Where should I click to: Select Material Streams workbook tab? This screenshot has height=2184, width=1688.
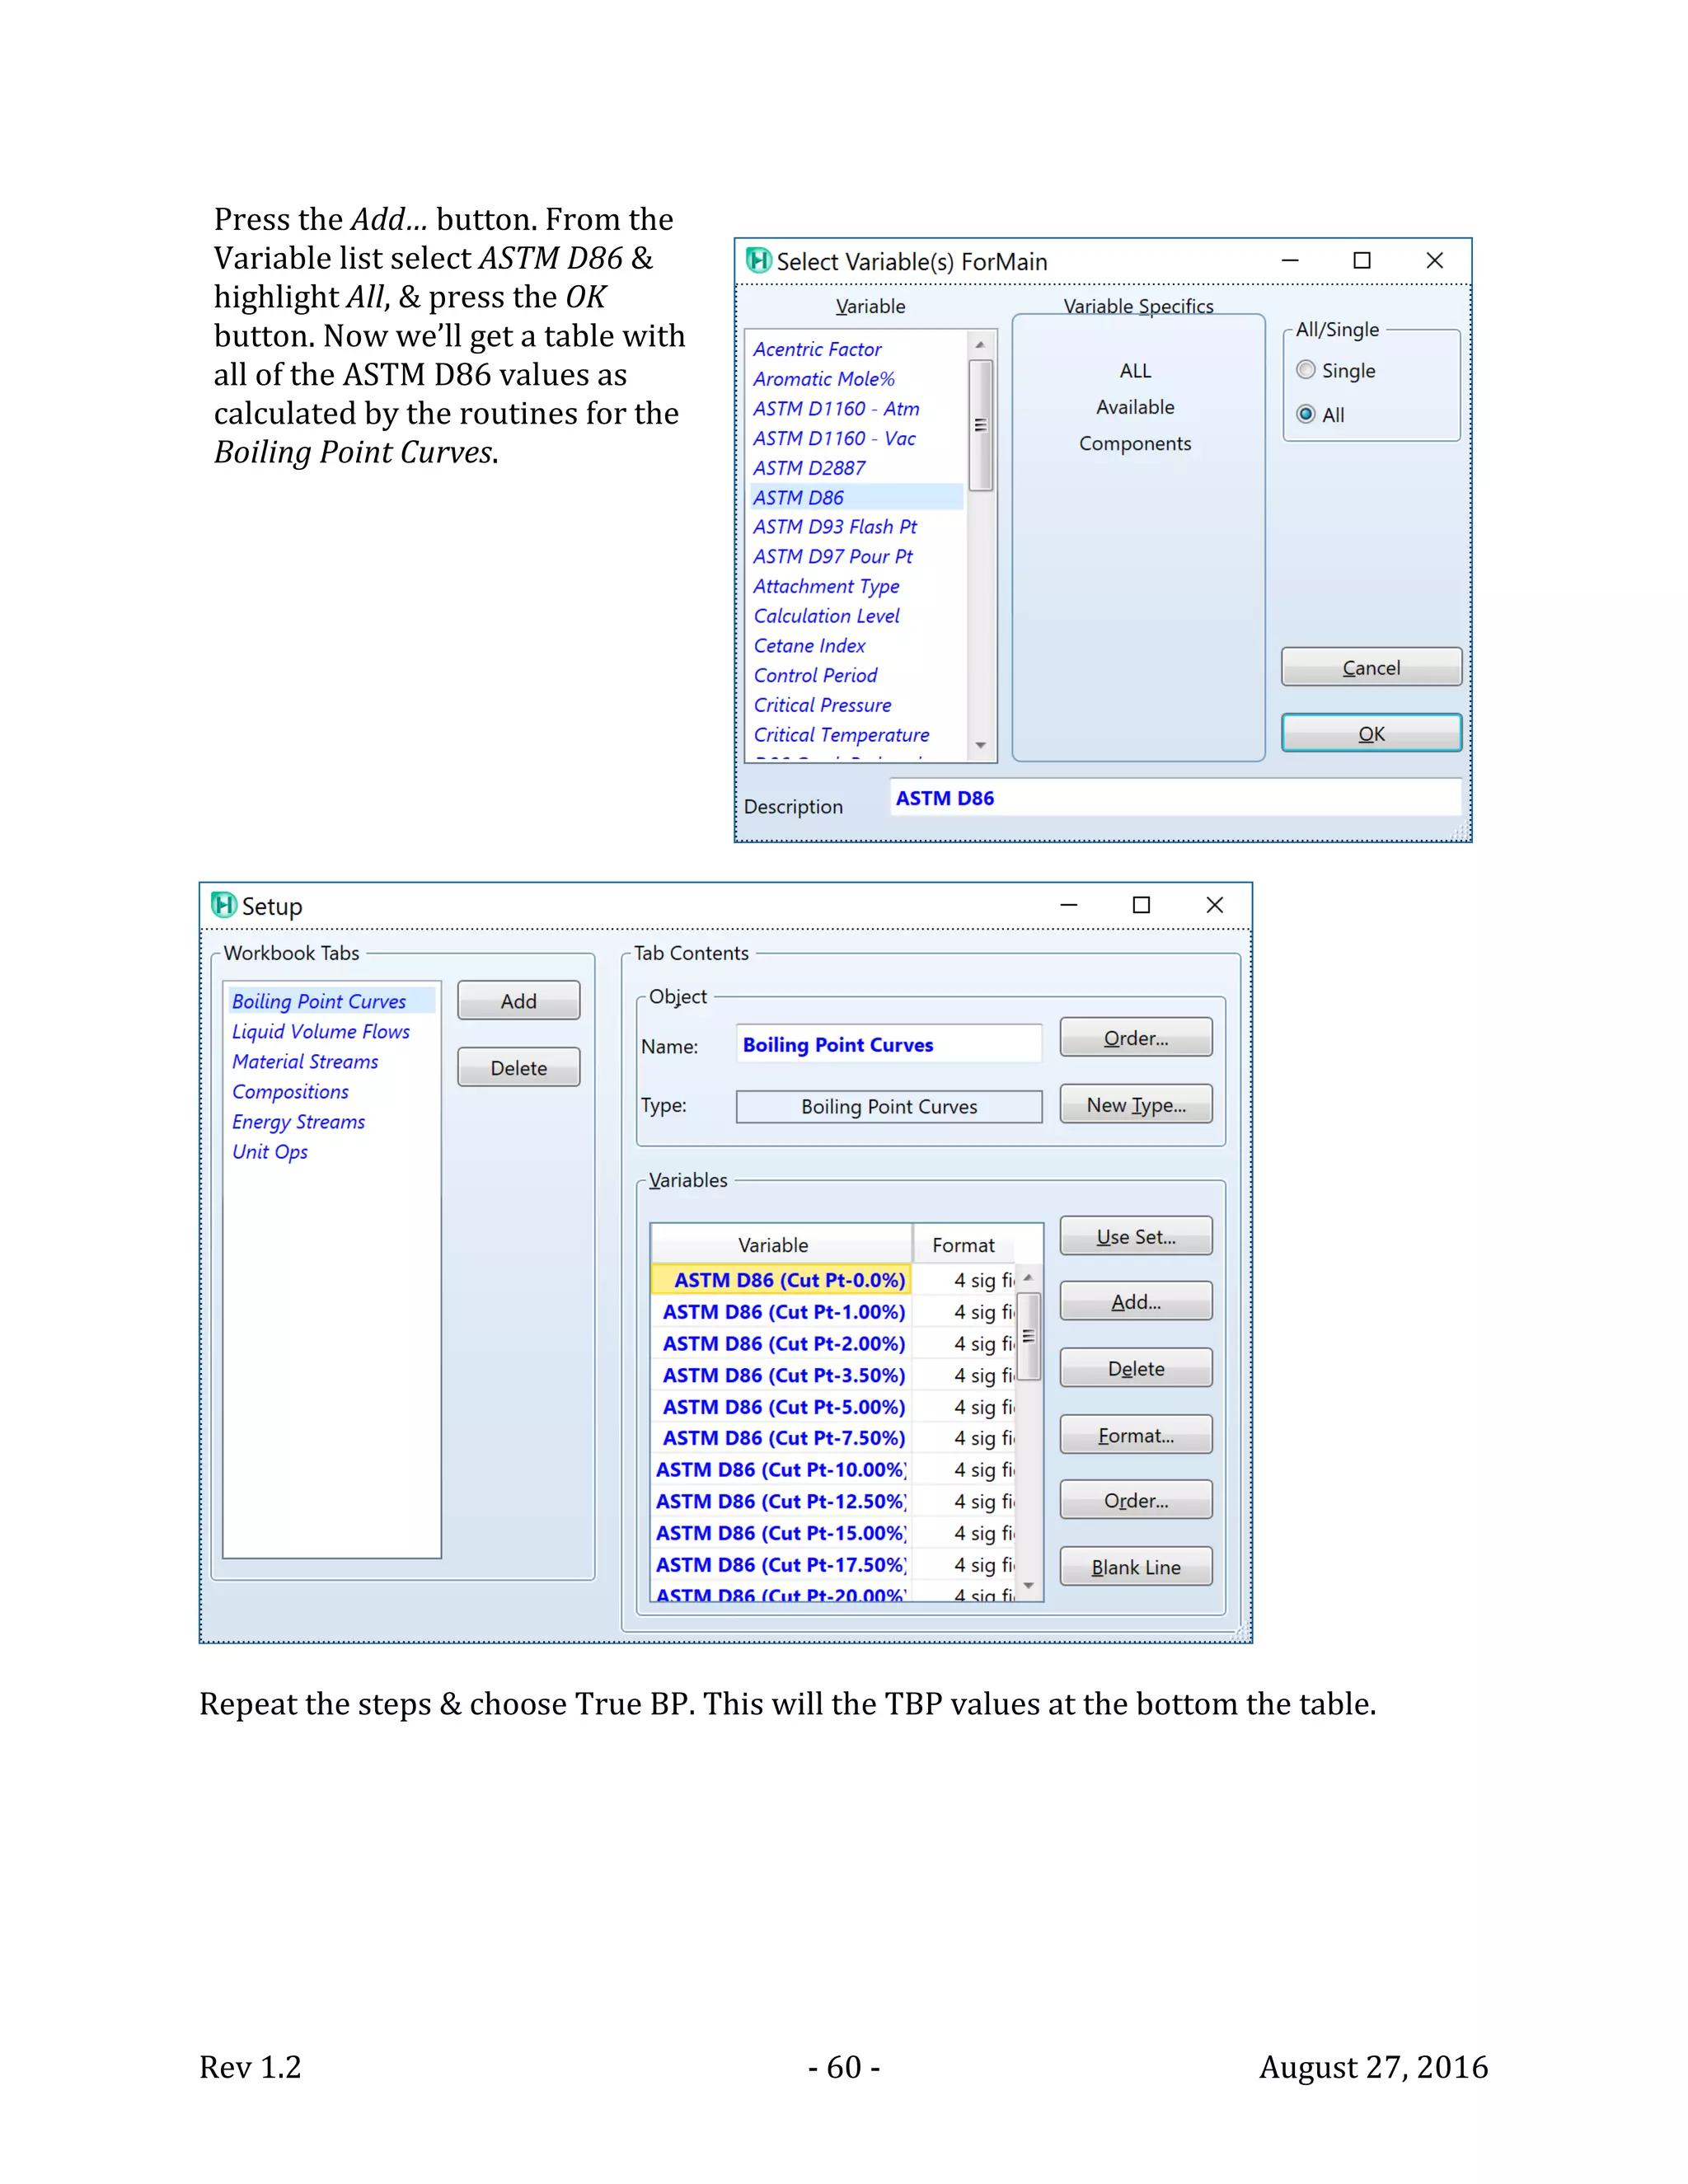click(x=305, y=1061)
